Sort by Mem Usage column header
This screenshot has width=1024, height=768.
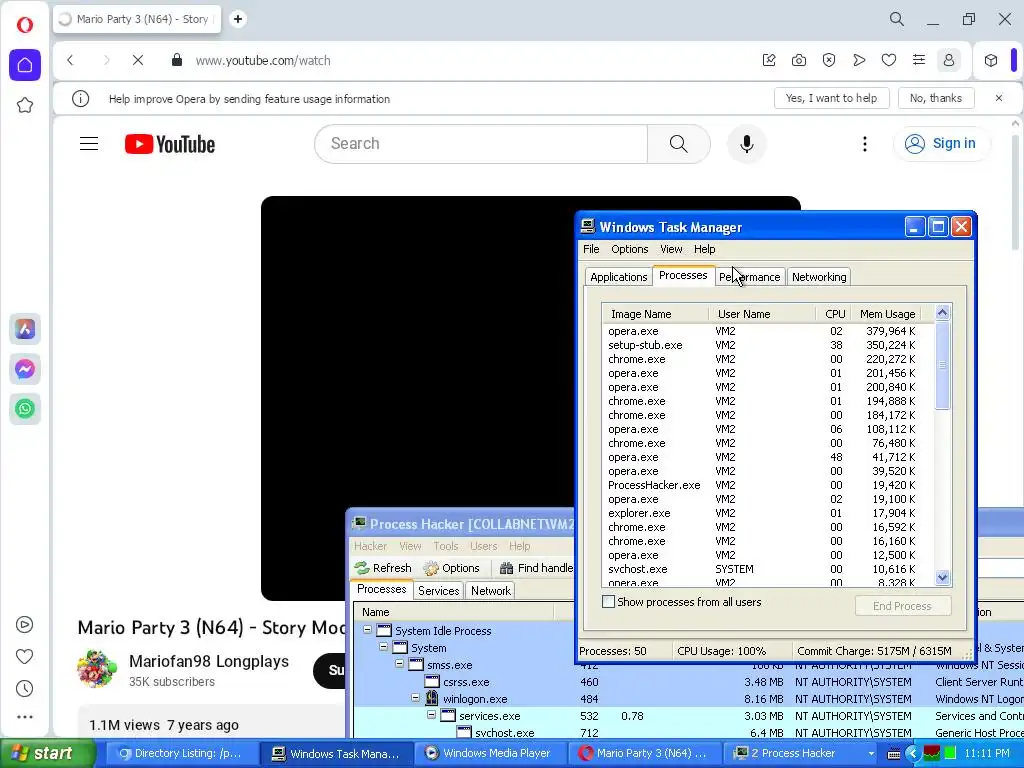point(887,313)
